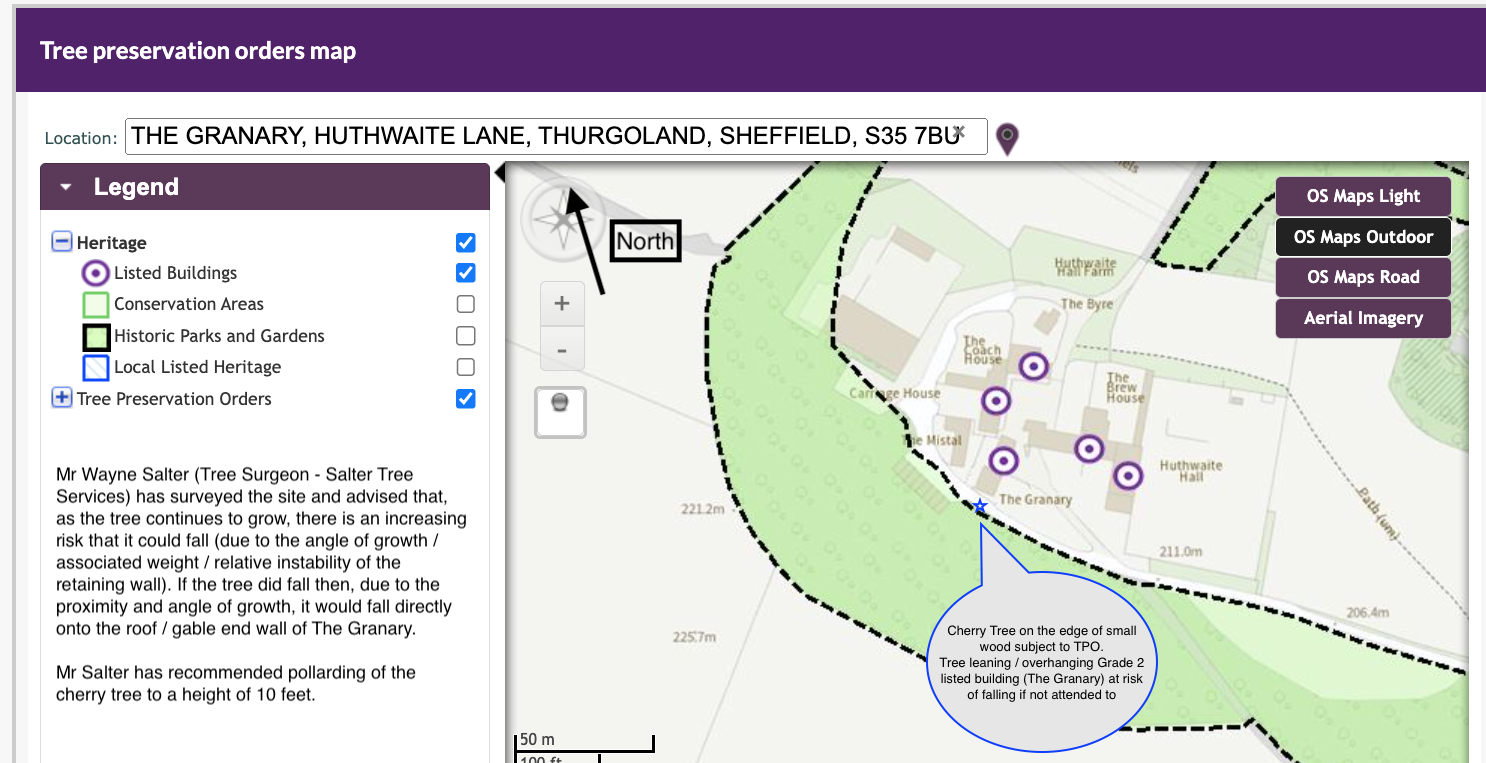This screenshot has height=763, width=1486.
Task: Collapse the Heritage group with the minus icon
Action: coord(62,242)
